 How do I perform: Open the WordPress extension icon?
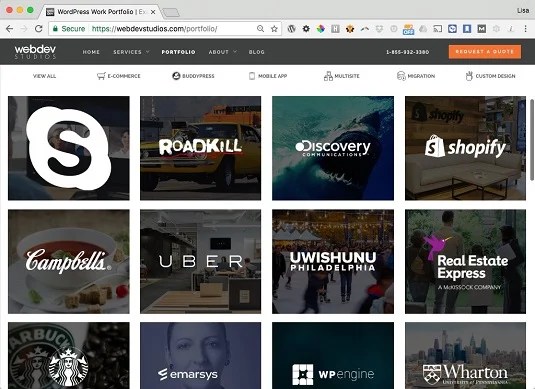click(x=291, y=29)
